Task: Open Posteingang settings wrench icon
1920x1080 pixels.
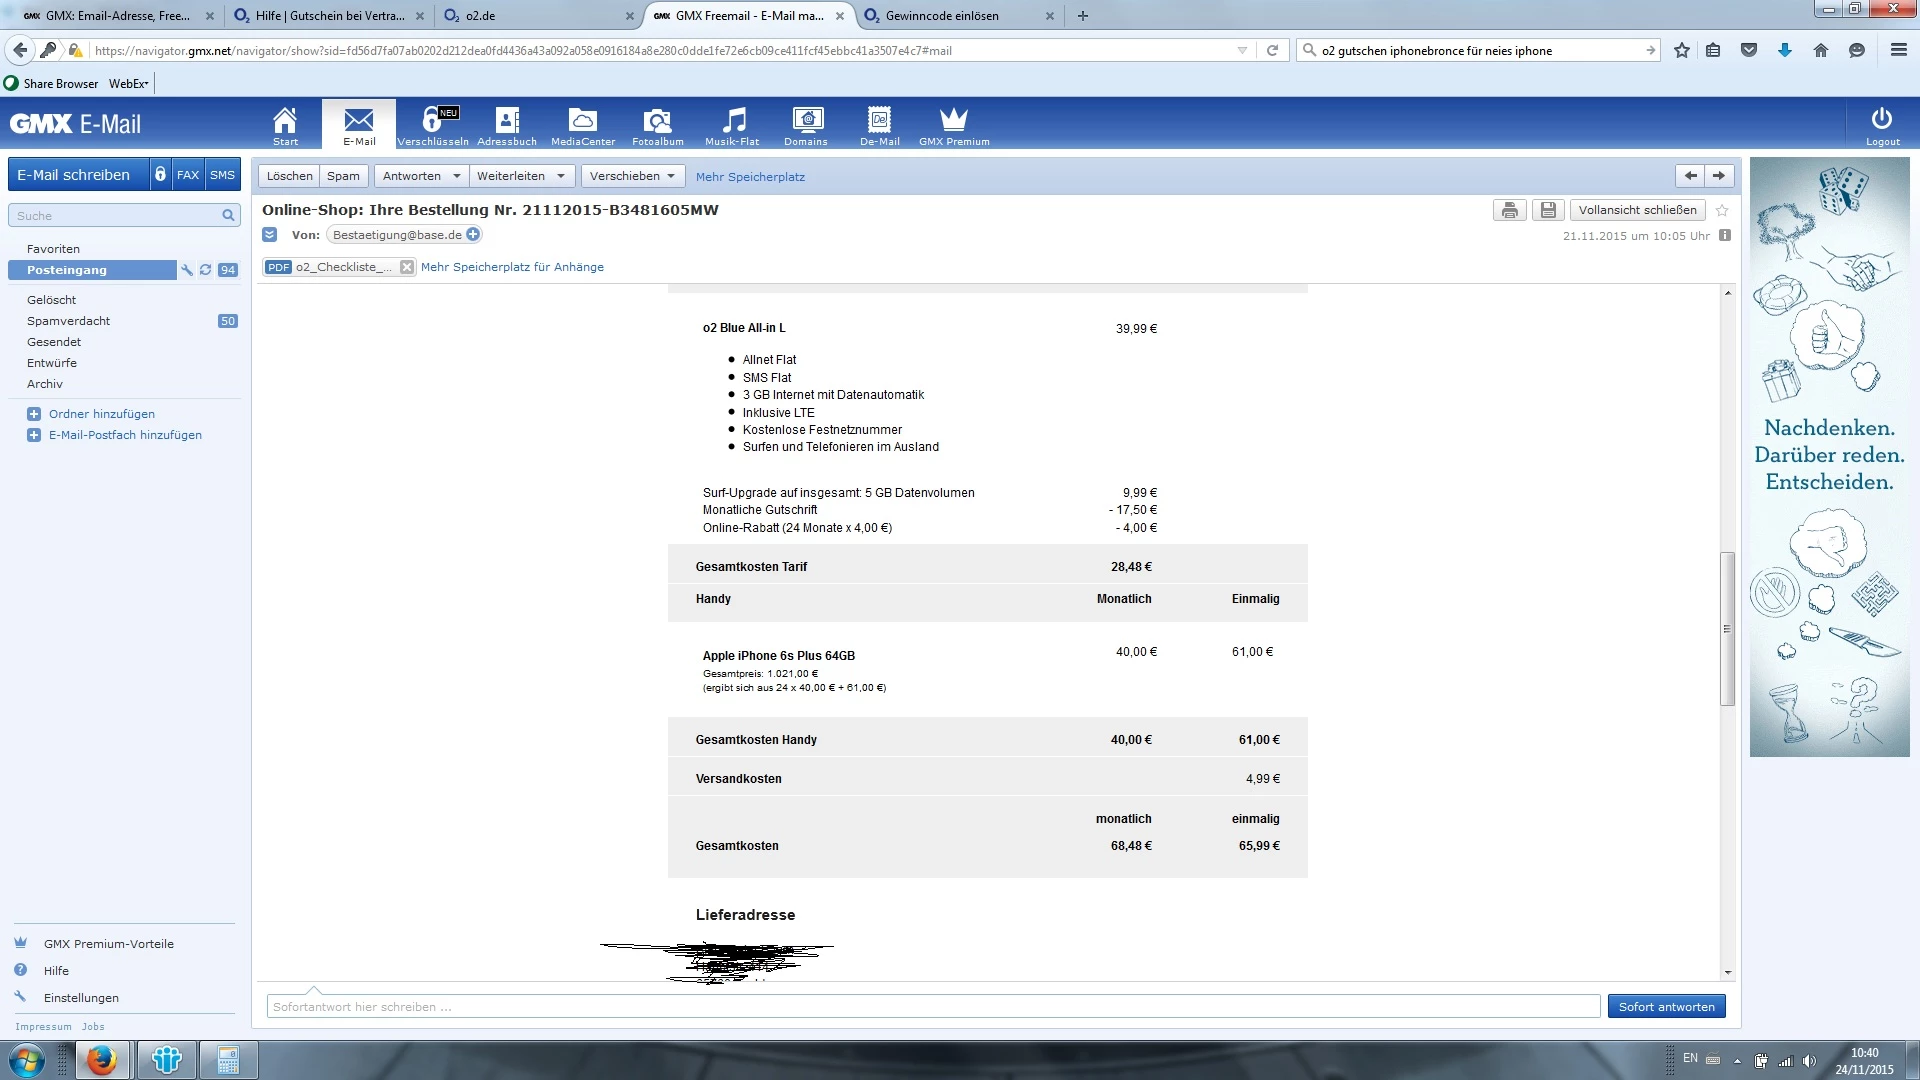Action: coord(187,270)
